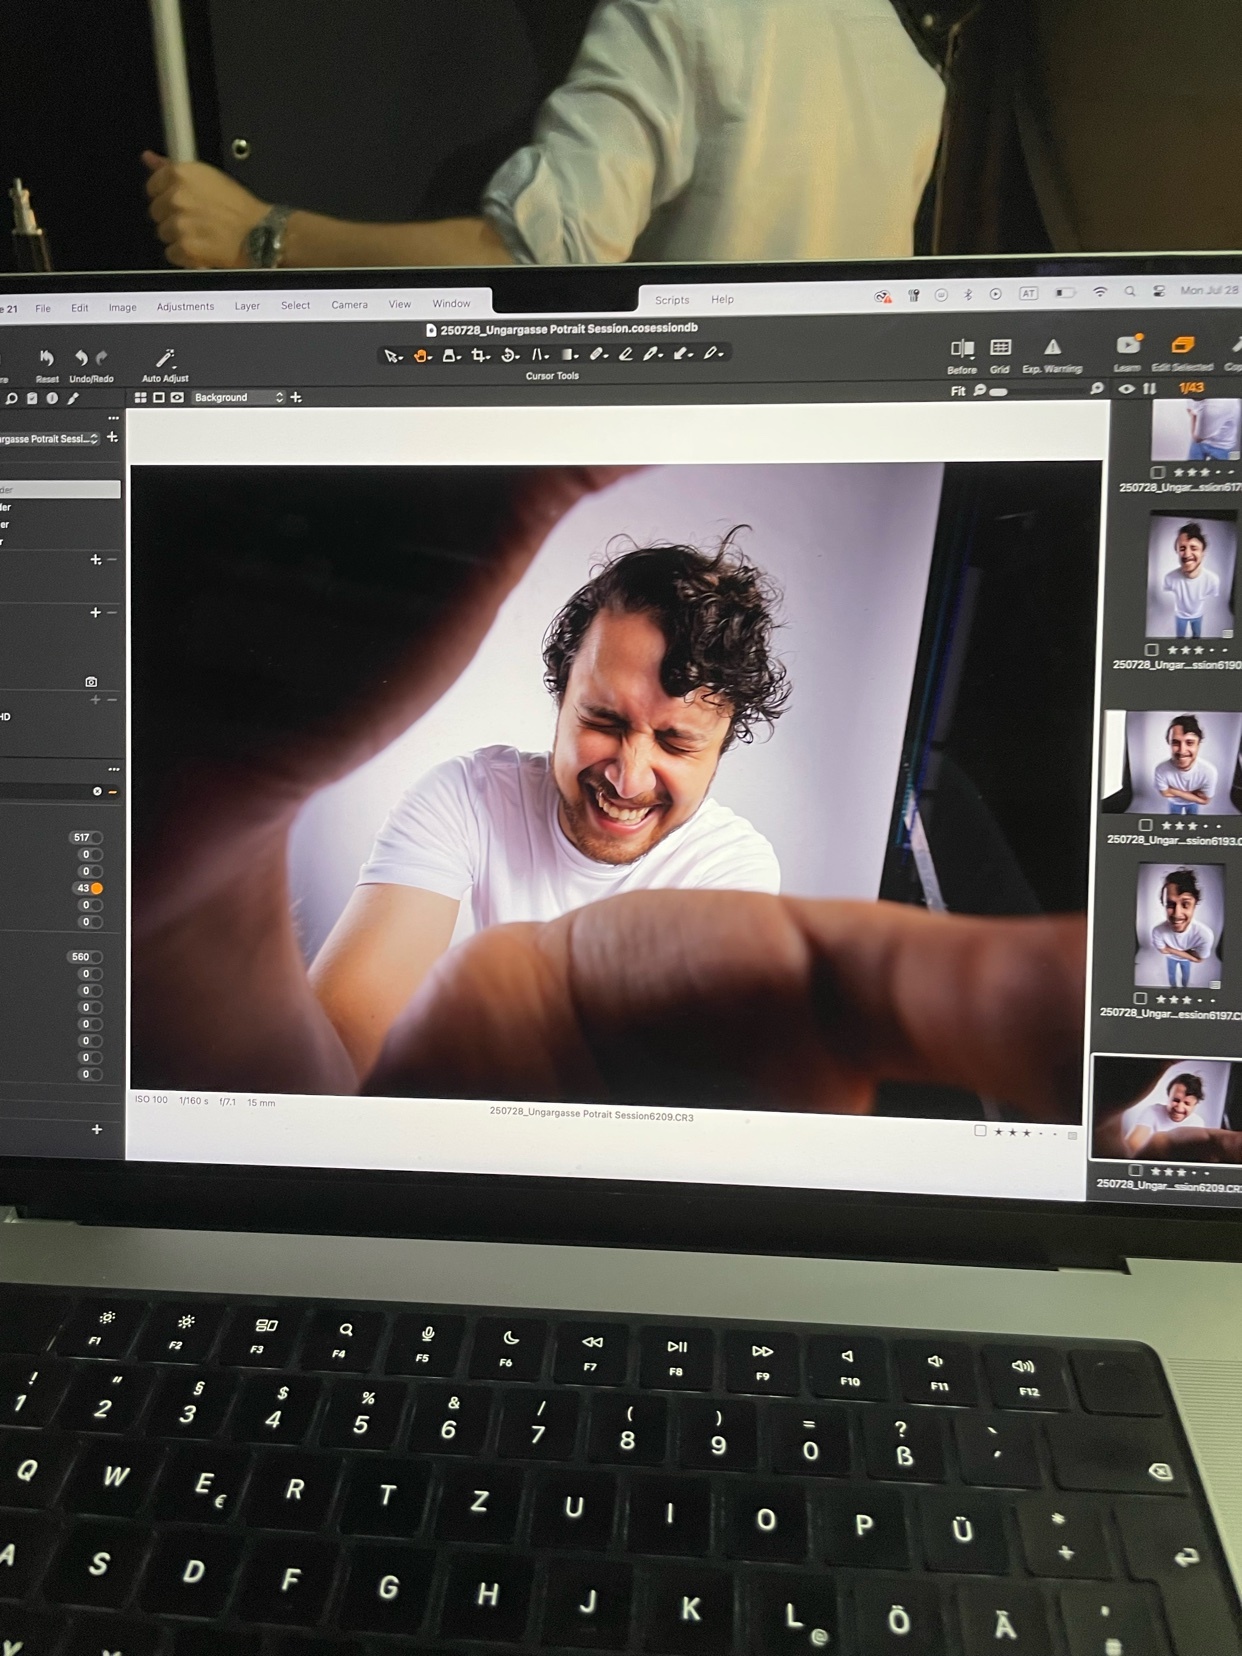Viewport: 1242px width, 1656px height.
Task: Tick checkbox under Session6197 thumbnail
Action: [1140, 999]
